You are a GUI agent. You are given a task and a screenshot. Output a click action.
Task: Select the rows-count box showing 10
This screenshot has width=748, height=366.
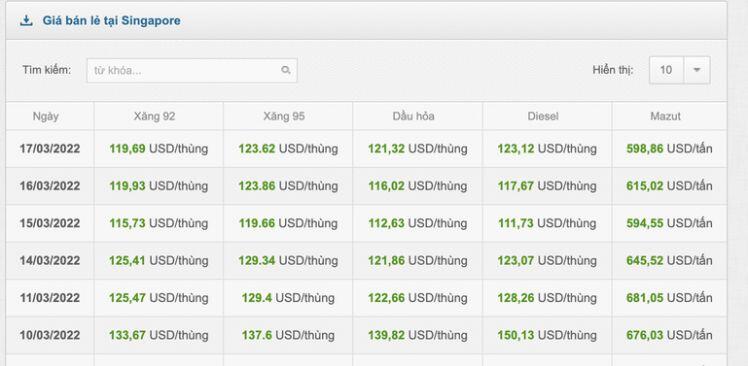click(666, 70)
